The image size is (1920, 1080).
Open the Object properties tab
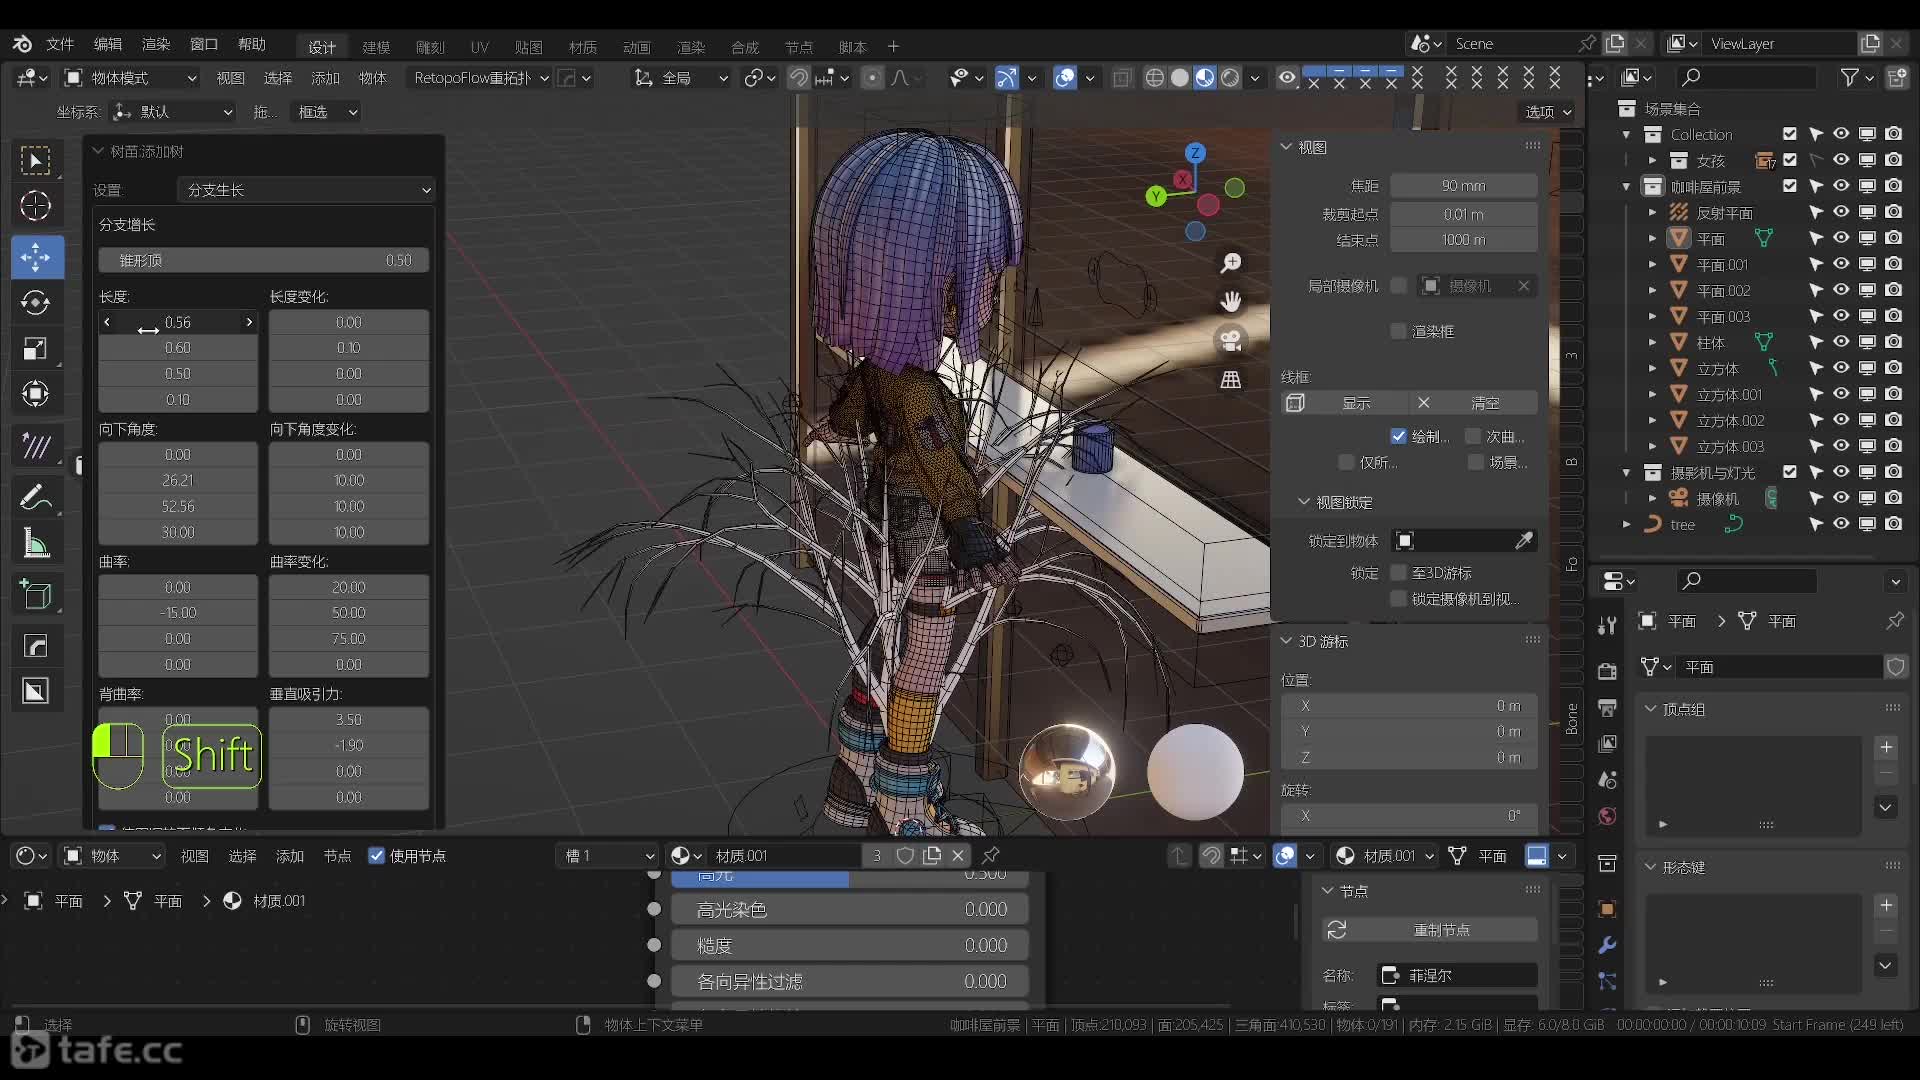point(1607,909)
